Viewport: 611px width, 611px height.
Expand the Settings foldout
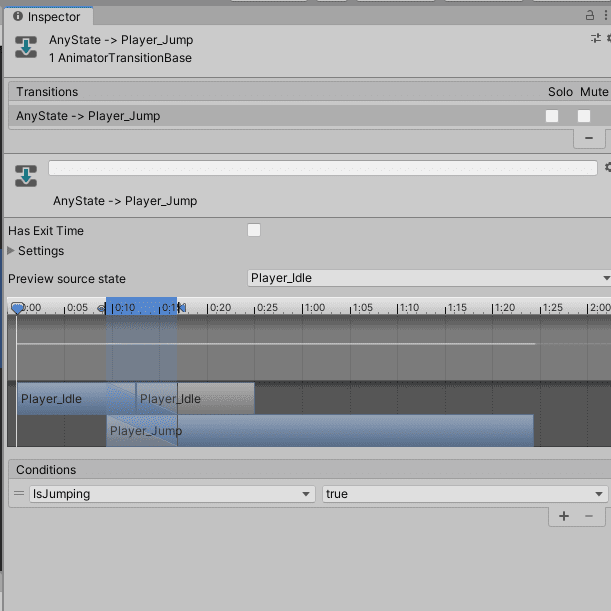click(x=12, y=251)
